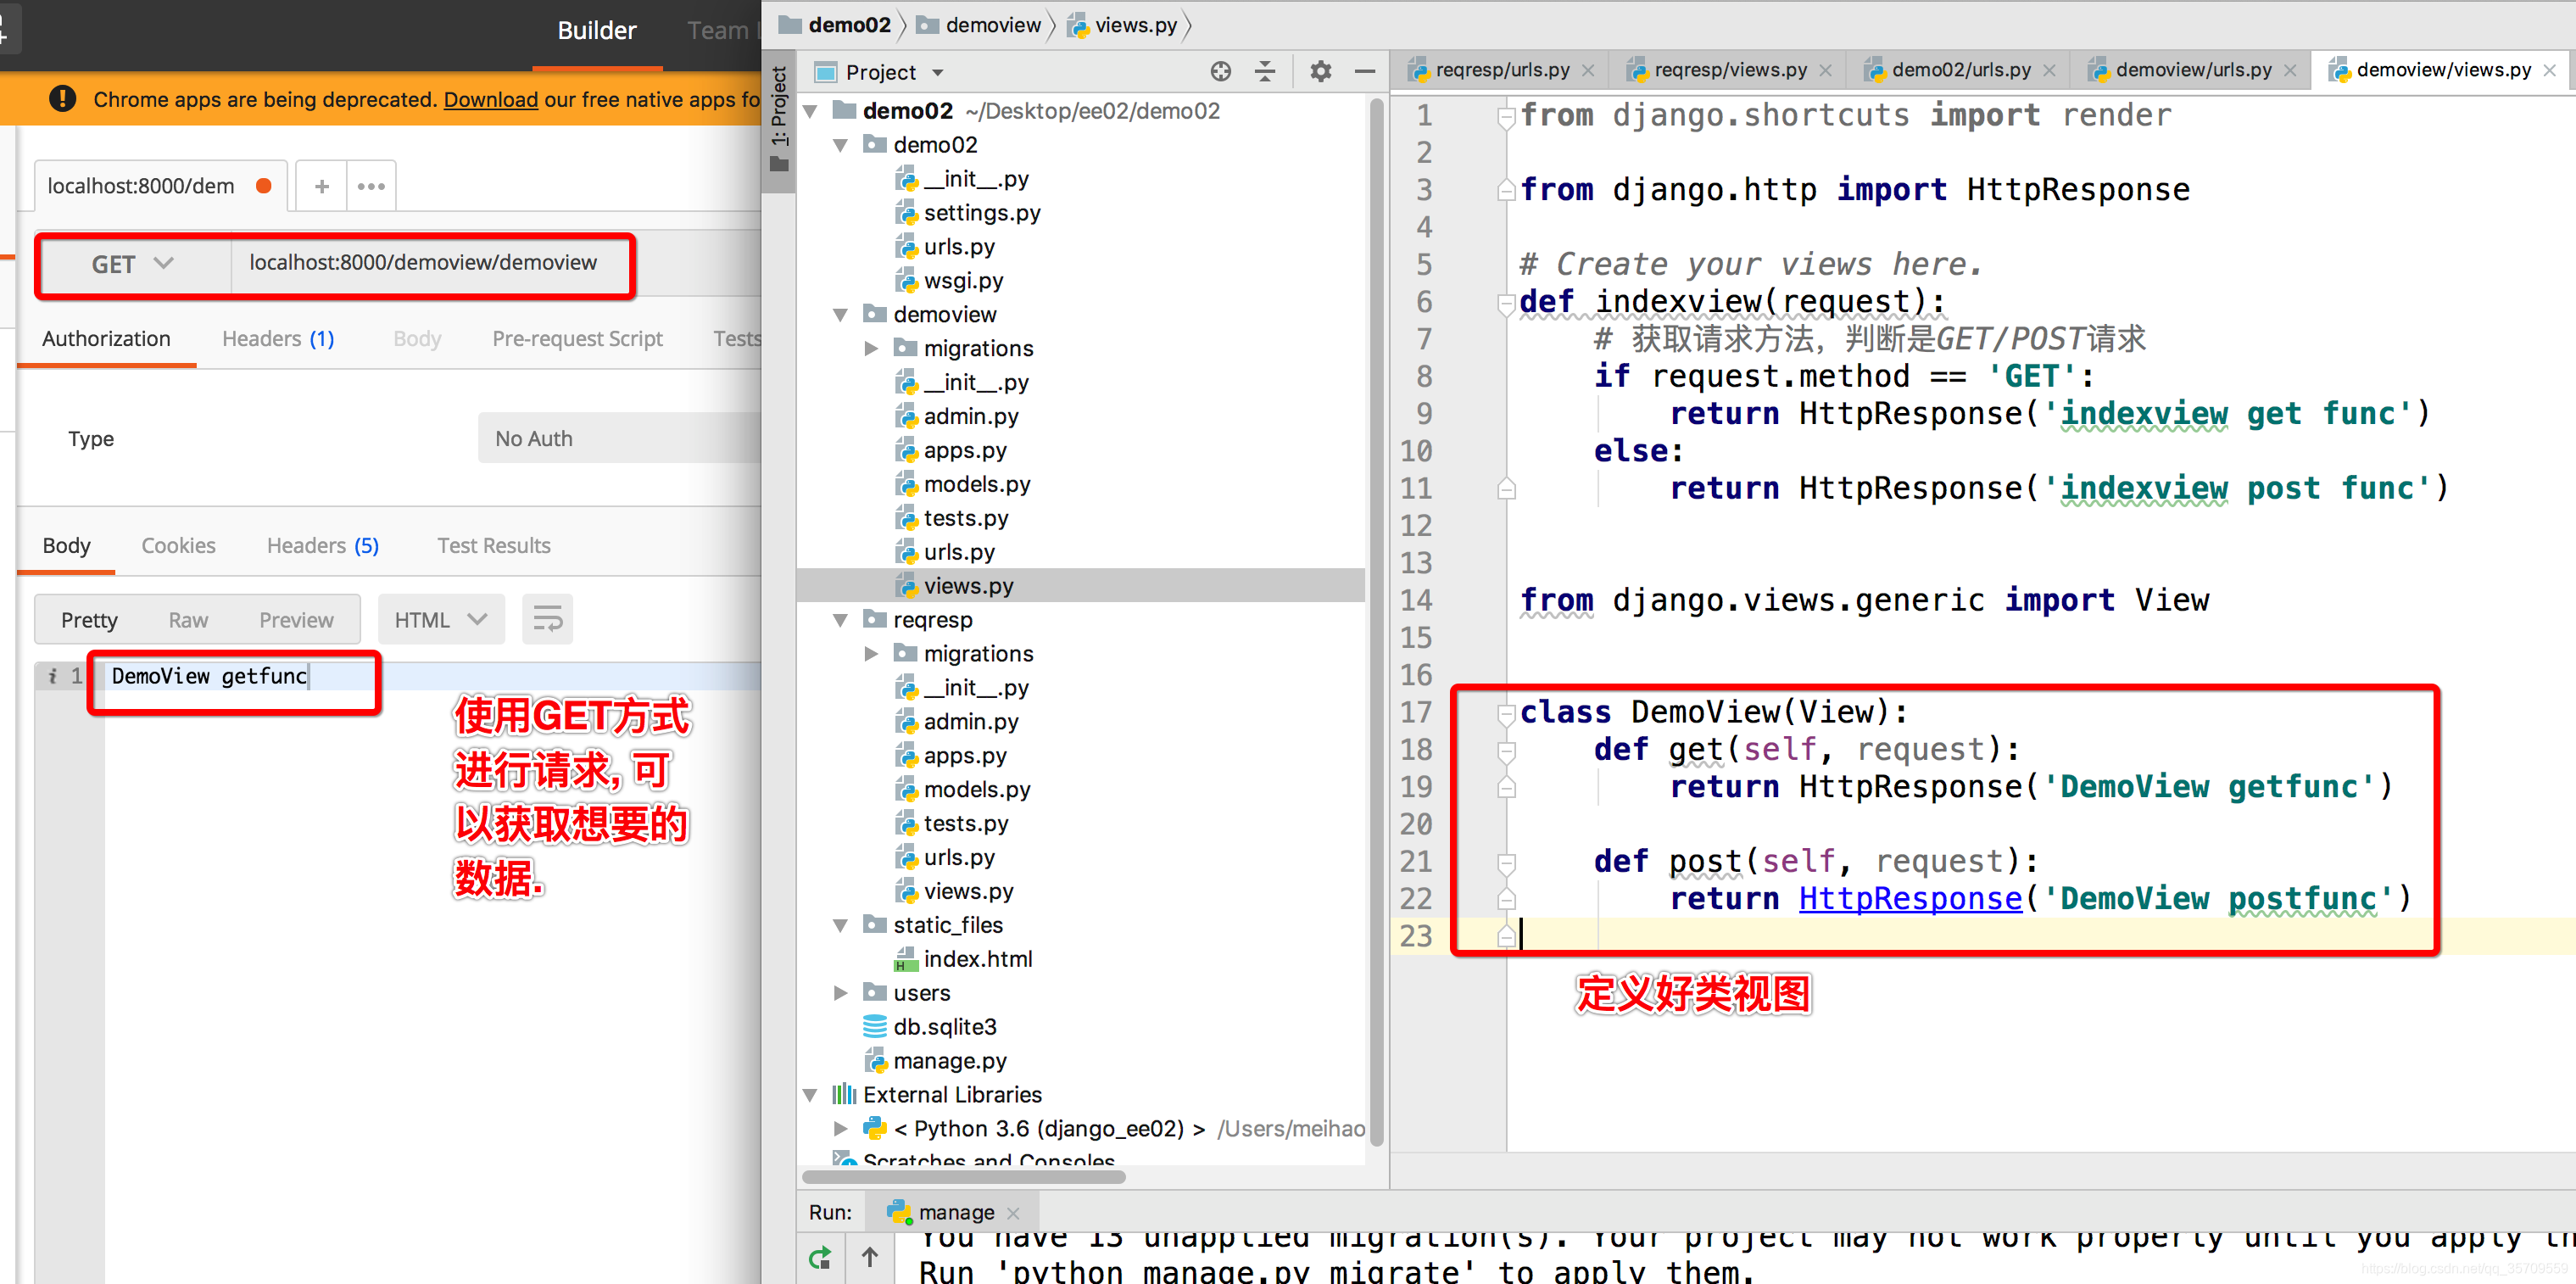The height and width of the screenshot is (1284, 2576).
Task: Collapse the static_files folder
Action: pos(841,925)
